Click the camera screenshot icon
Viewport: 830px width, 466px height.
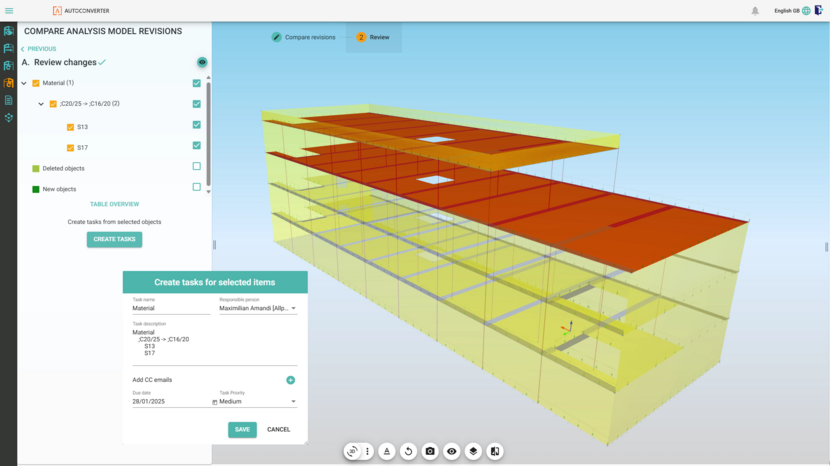[x=430, y=452]
